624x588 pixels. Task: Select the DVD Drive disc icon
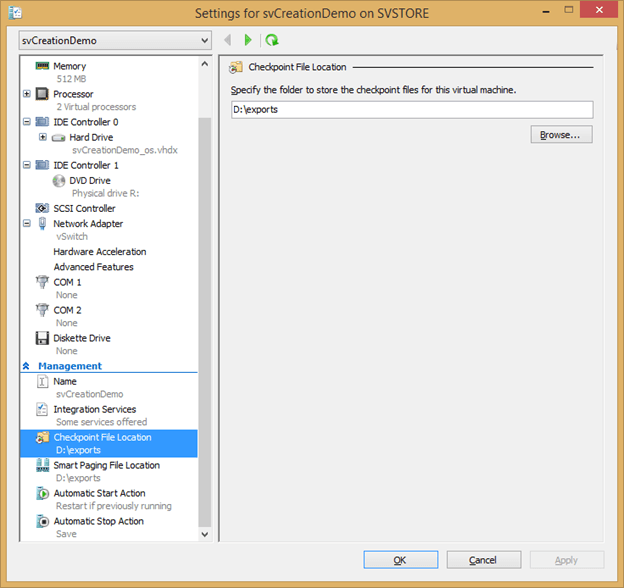58,181
